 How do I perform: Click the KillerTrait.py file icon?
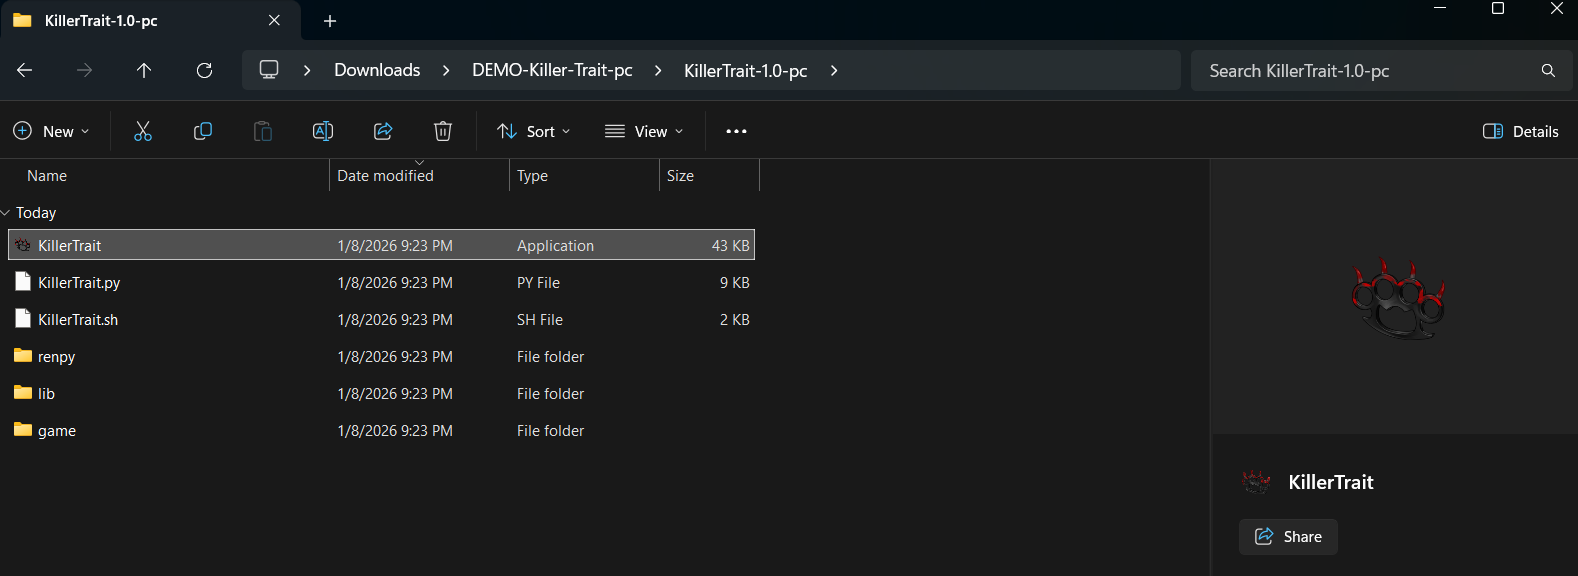click(23, 282)
